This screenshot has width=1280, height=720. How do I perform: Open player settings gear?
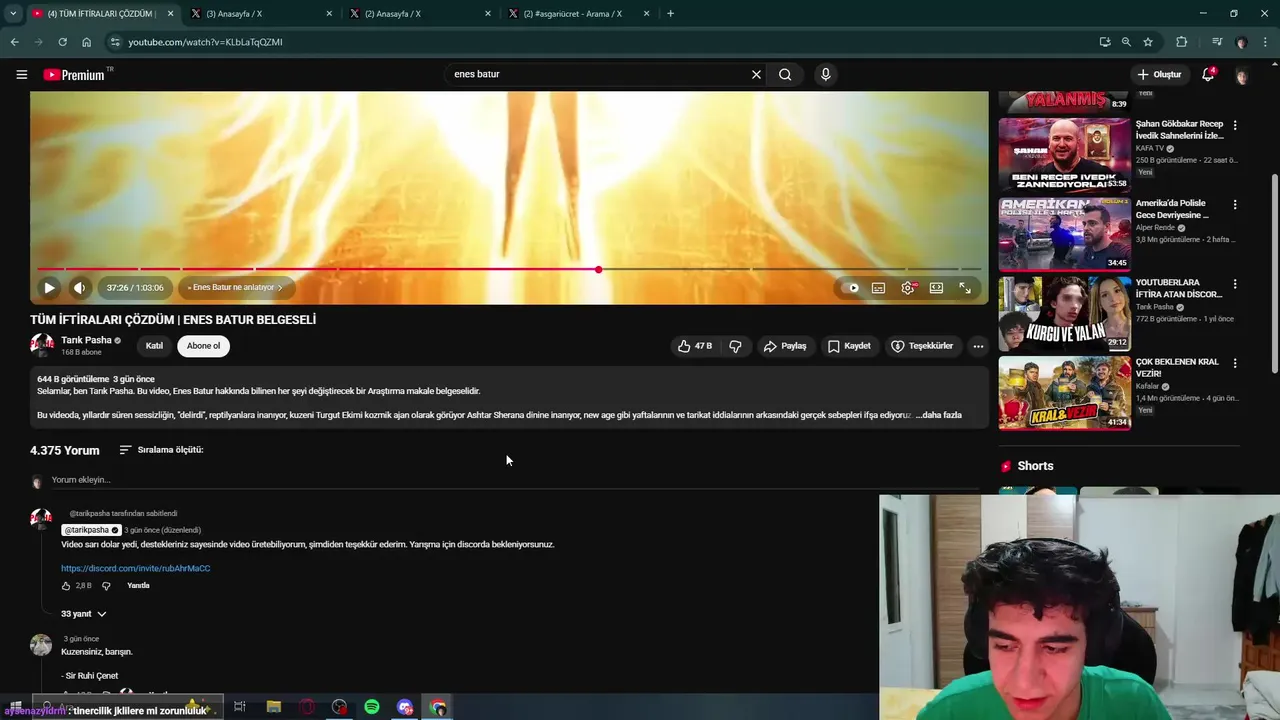(x=908, y=288)
